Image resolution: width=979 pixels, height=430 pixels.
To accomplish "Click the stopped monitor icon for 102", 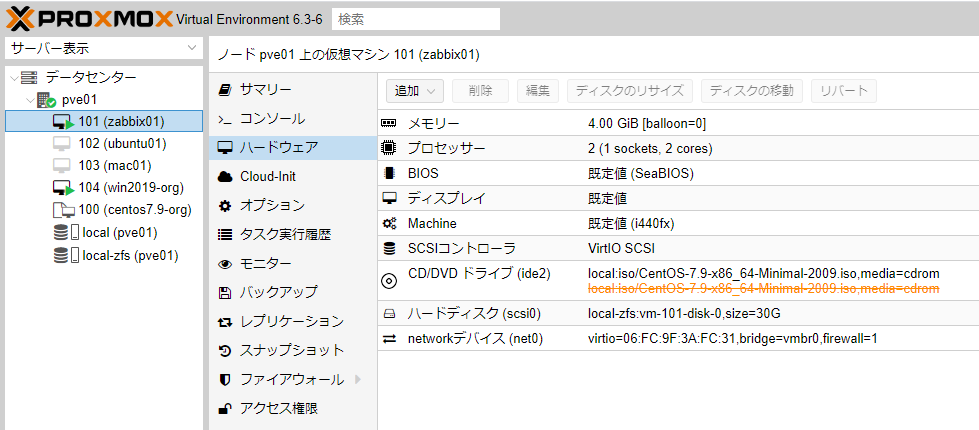I will pos(62,144).
